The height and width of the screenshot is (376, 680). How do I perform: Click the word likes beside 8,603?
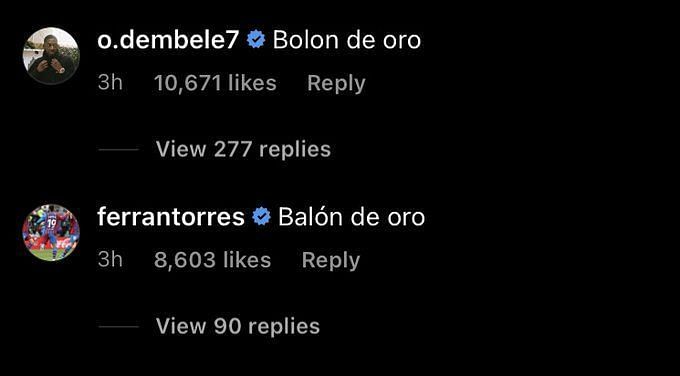[x=247, y=260]
